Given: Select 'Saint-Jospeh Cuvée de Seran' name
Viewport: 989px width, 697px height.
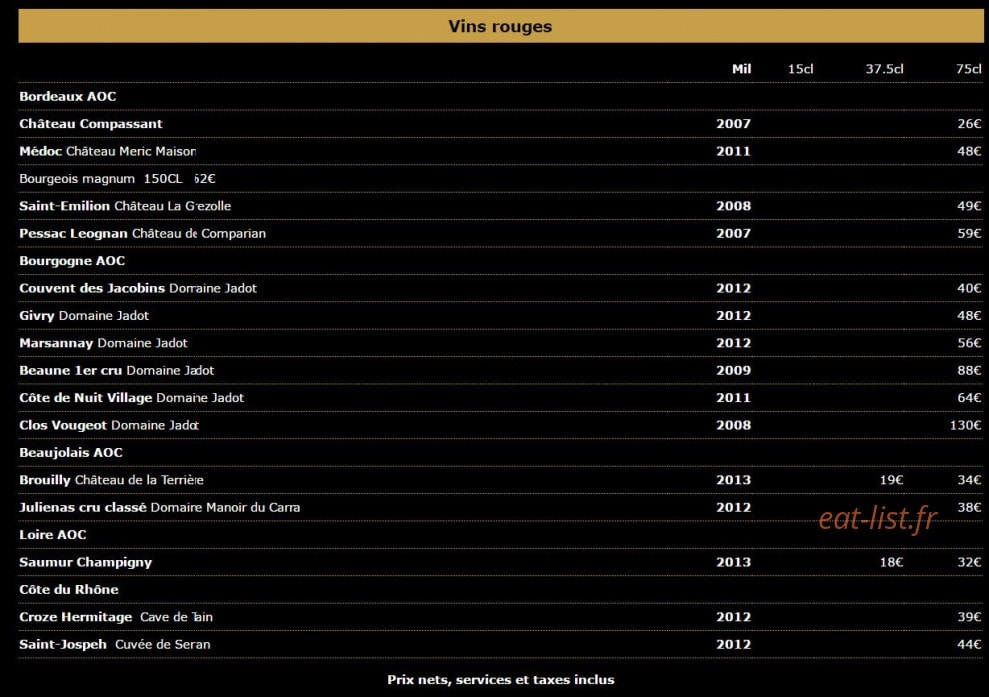Looking at the screenshot, I should pyautogui.click(x=115, y=645).
